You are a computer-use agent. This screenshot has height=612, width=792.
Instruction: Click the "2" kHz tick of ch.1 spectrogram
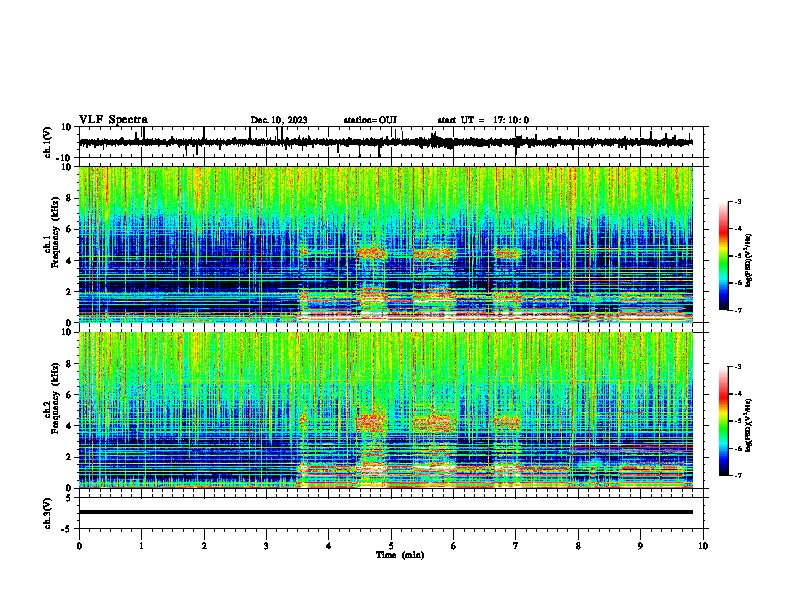pyautogui.click(x=70, y=291)
